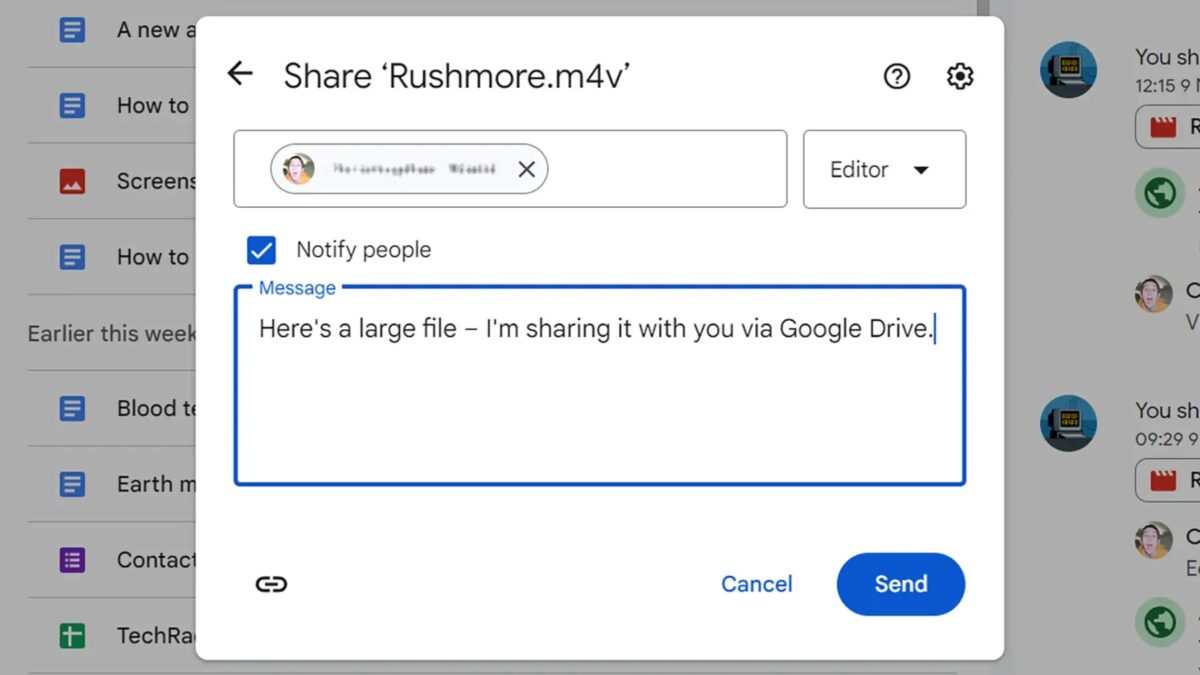Image resolution: width=1200 pixels, height=675 pixels.
Task: Open the Editor permission dropdown
Action: click(884, 169)
